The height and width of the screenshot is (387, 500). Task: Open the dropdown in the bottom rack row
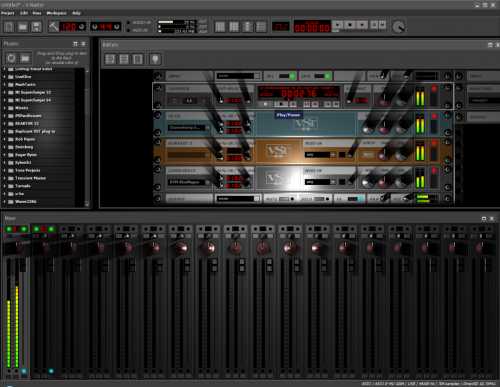tap(238, 199)
